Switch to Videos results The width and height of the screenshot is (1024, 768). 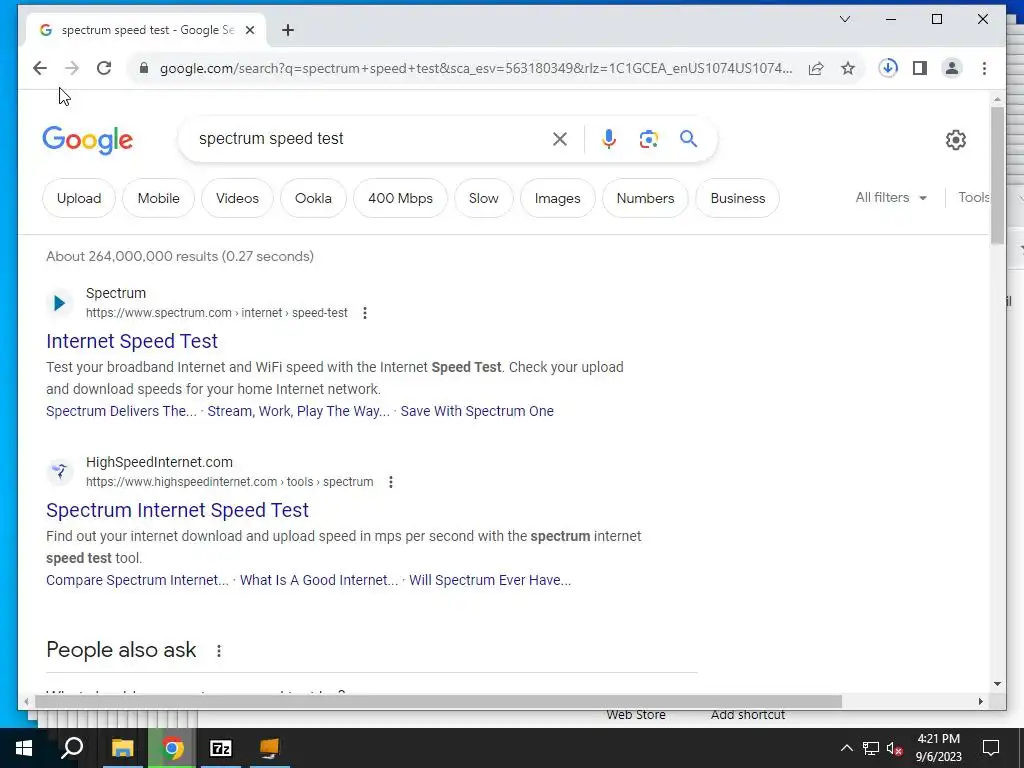point(237,199)
